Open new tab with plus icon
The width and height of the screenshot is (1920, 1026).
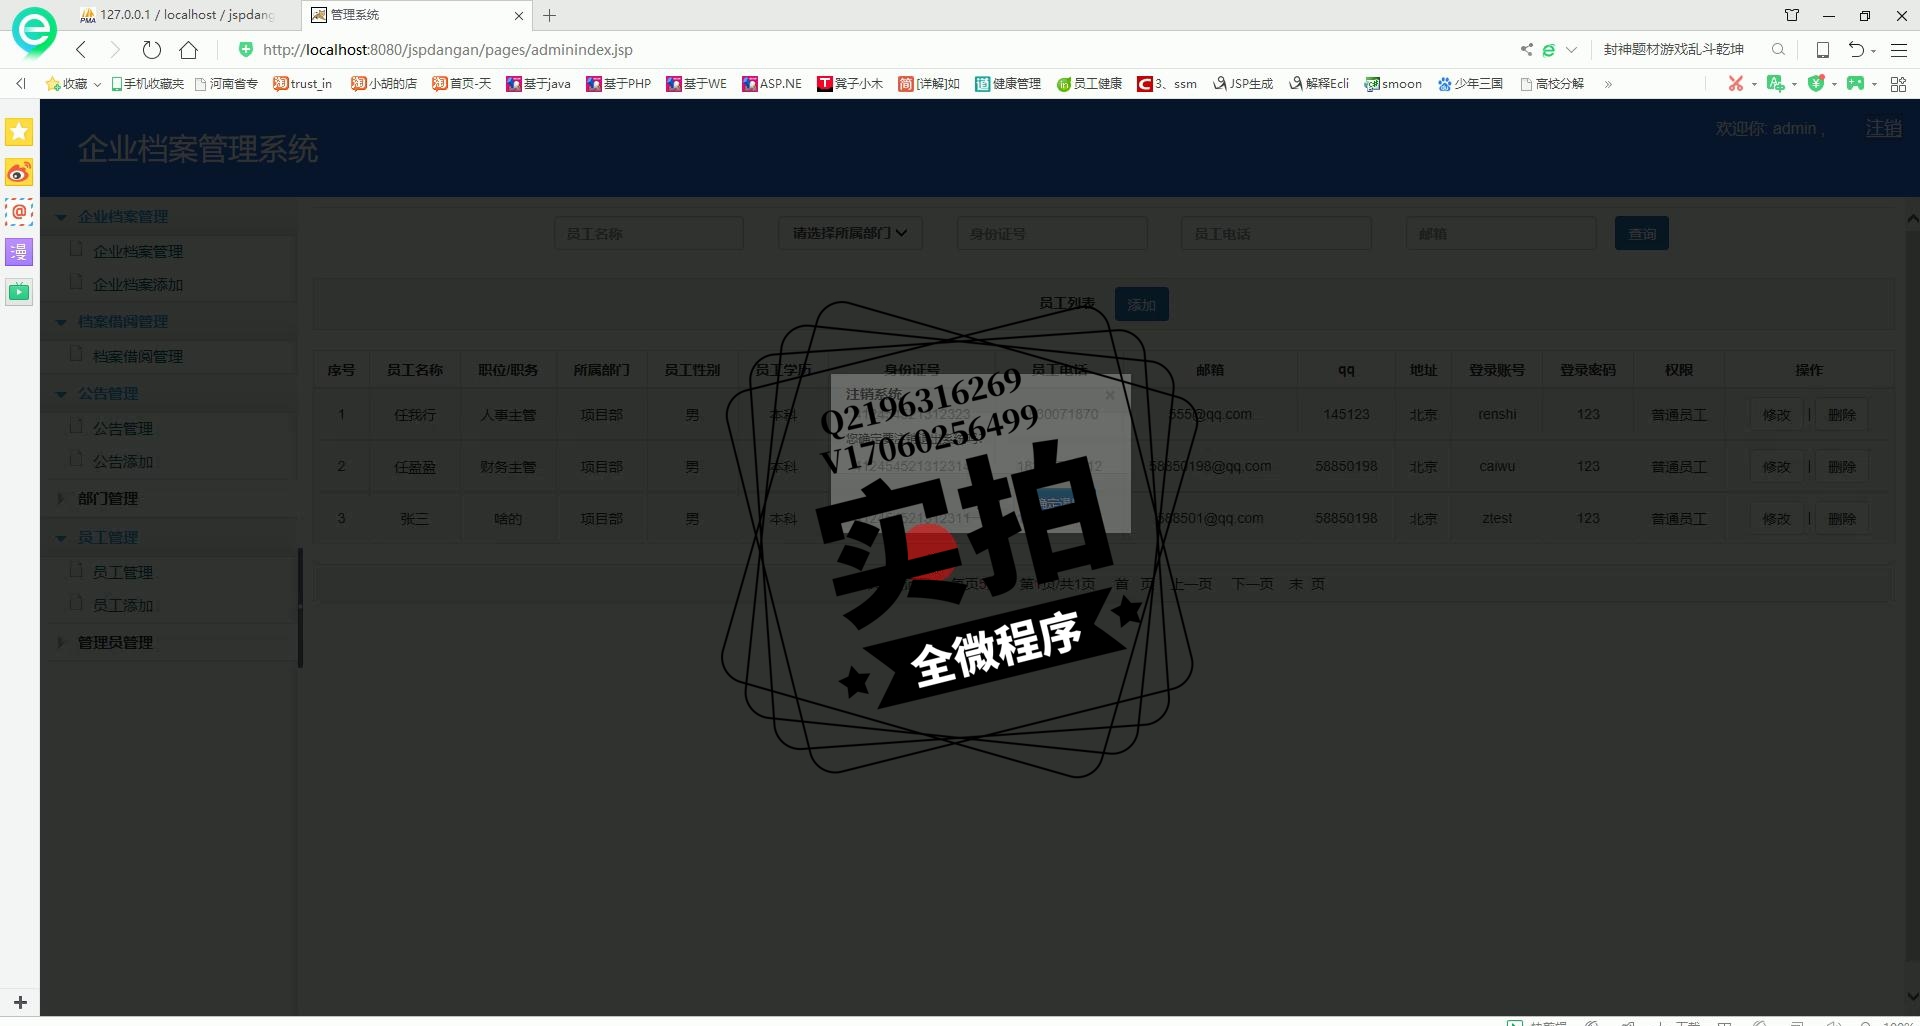click(x=549, y=15)
